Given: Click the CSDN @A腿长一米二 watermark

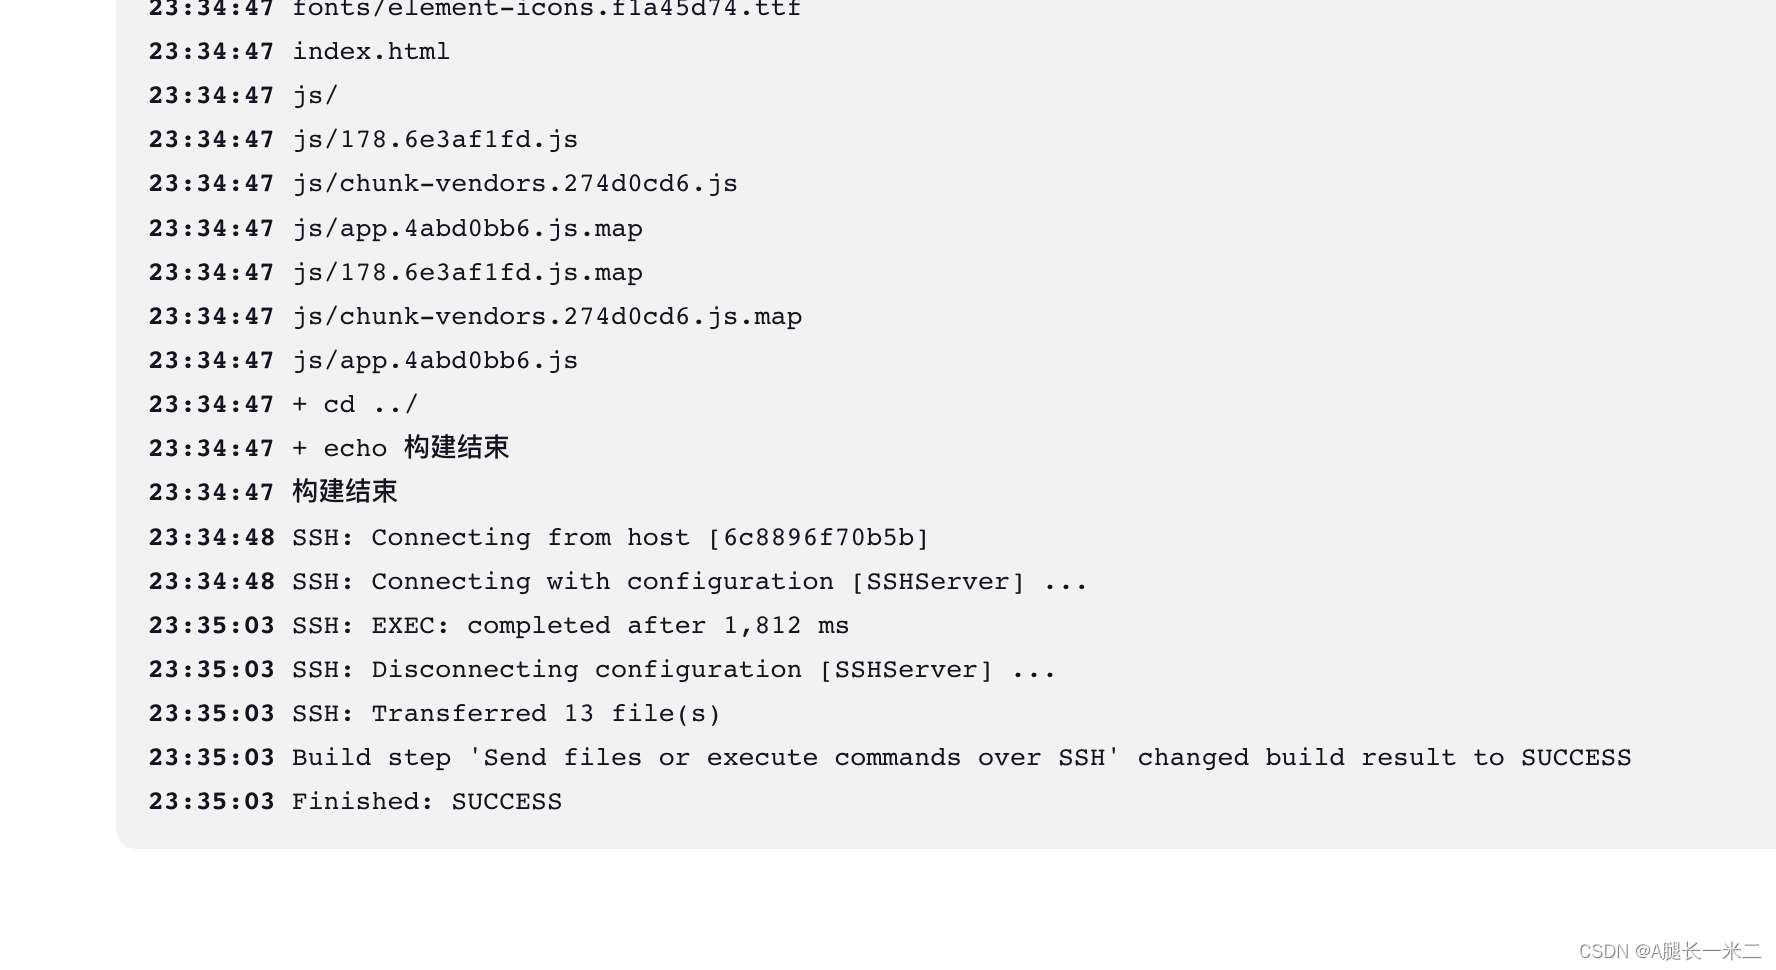Looking at the screenshot, I should (x=1670, y=951).
